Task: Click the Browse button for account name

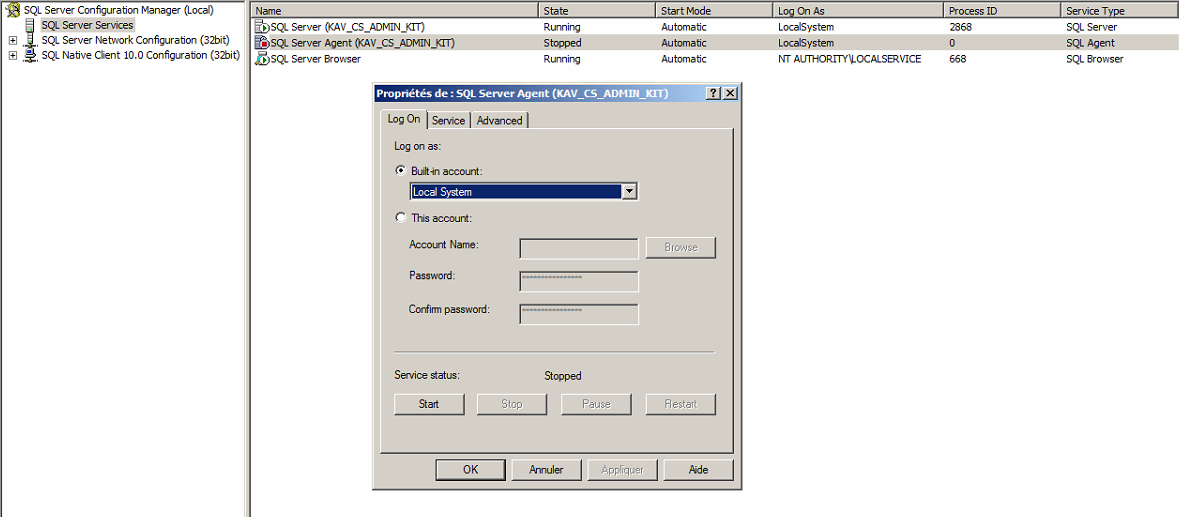Action: pos(680,248)
